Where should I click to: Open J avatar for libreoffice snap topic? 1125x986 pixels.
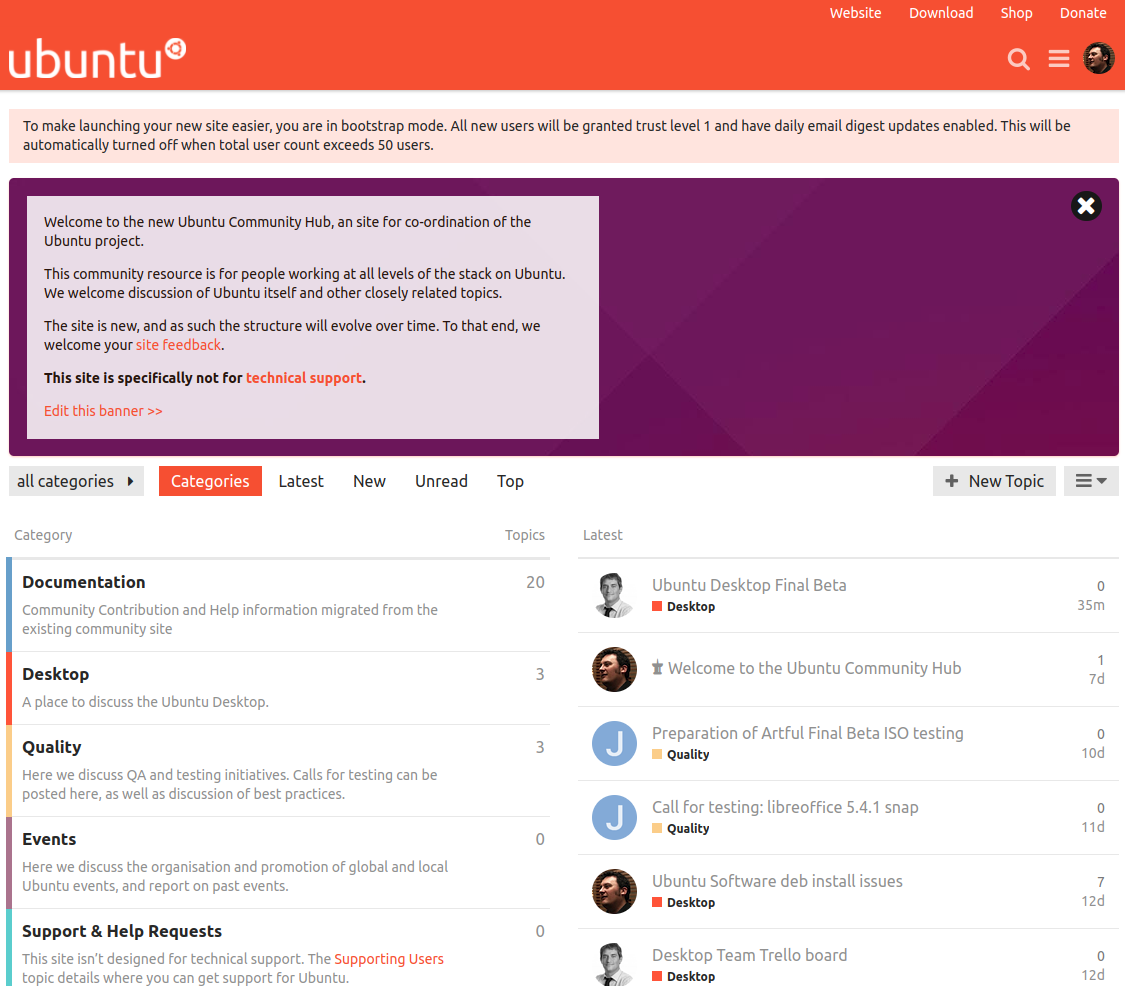pyautogui.click(x=614, y=817)
